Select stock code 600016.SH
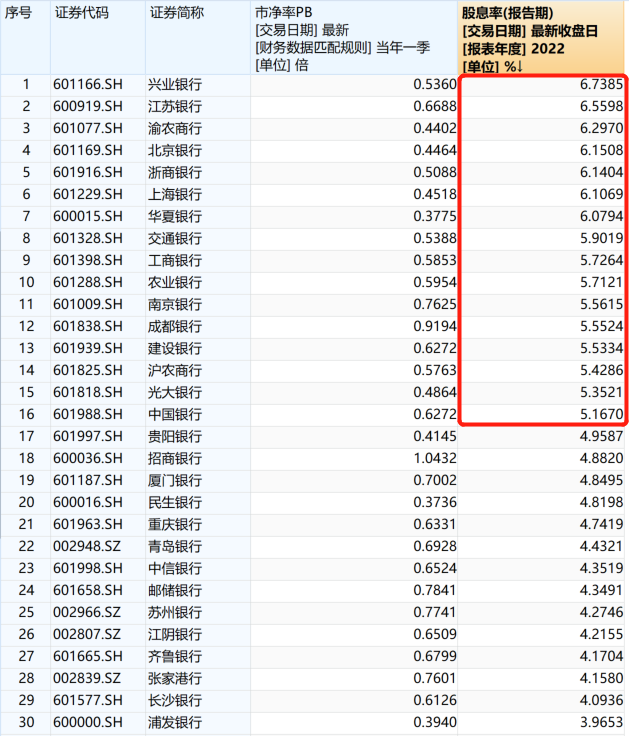Image resolution: width=629 pixels, height=736 pixels. click(88, 503)
